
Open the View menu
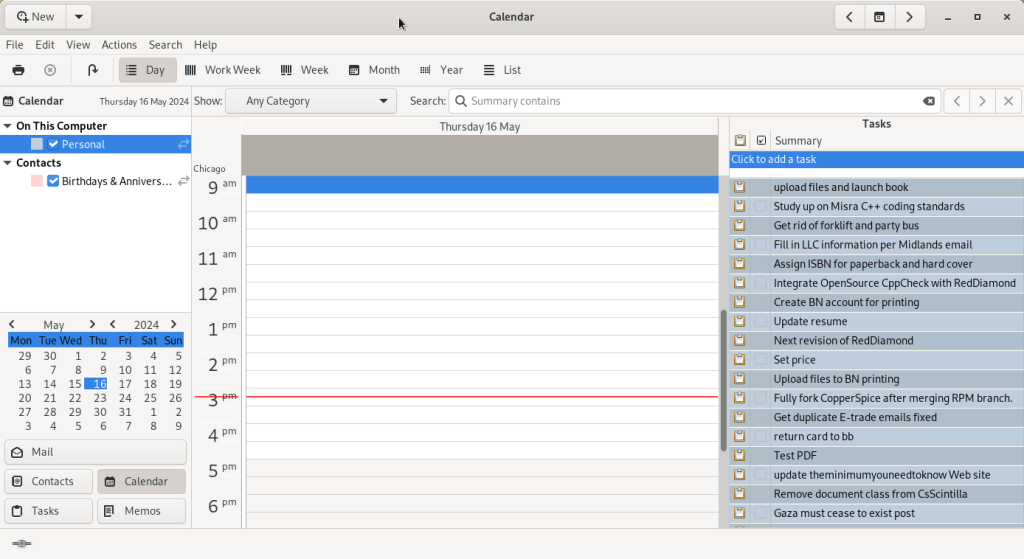click(x=78, y=44)
